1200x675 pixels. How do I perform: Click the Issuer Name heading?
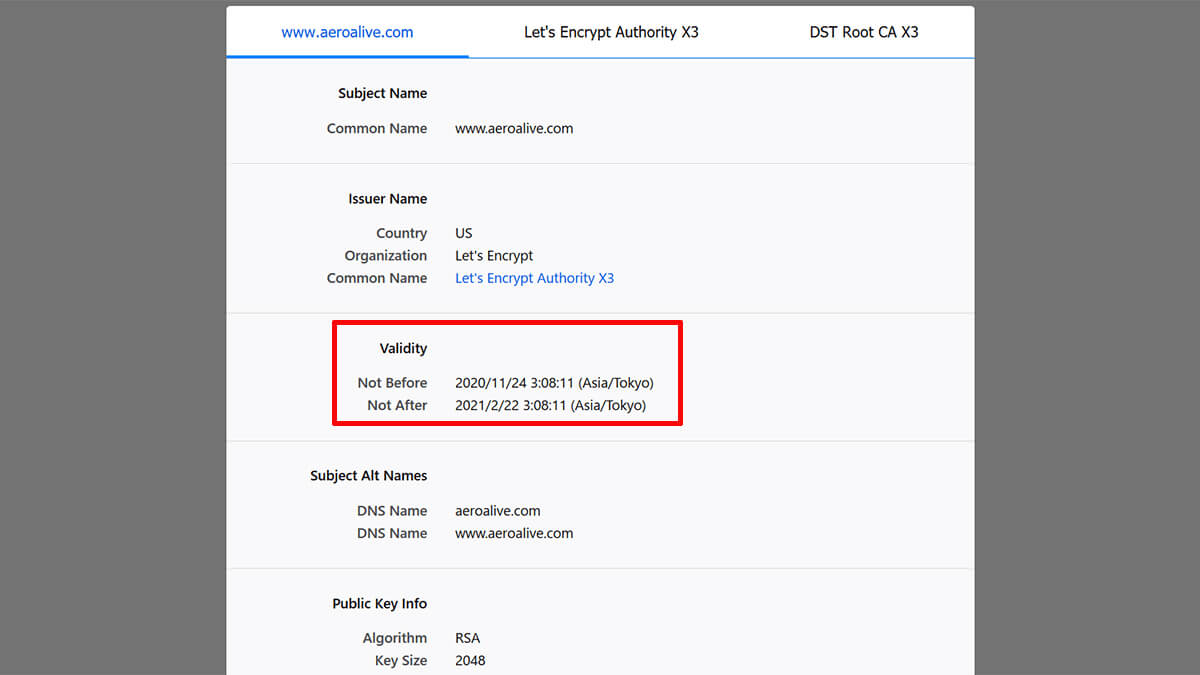tap(387, 198)
